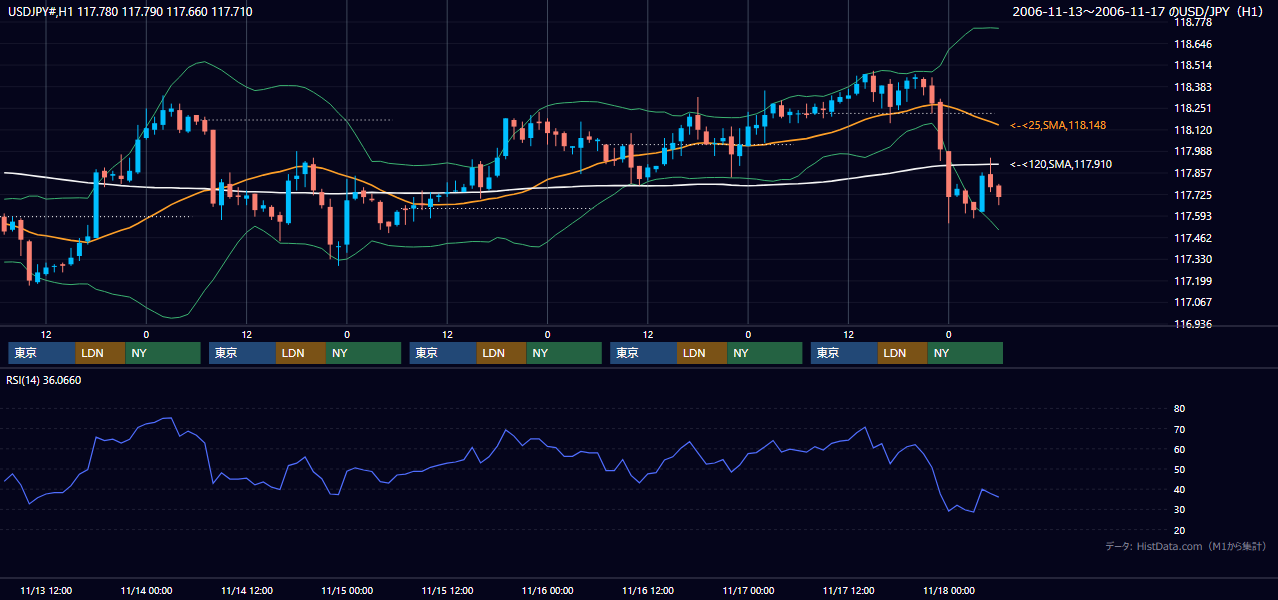Click price axis value 117.199
The image size is (1278, 600).
[1192, 281]
